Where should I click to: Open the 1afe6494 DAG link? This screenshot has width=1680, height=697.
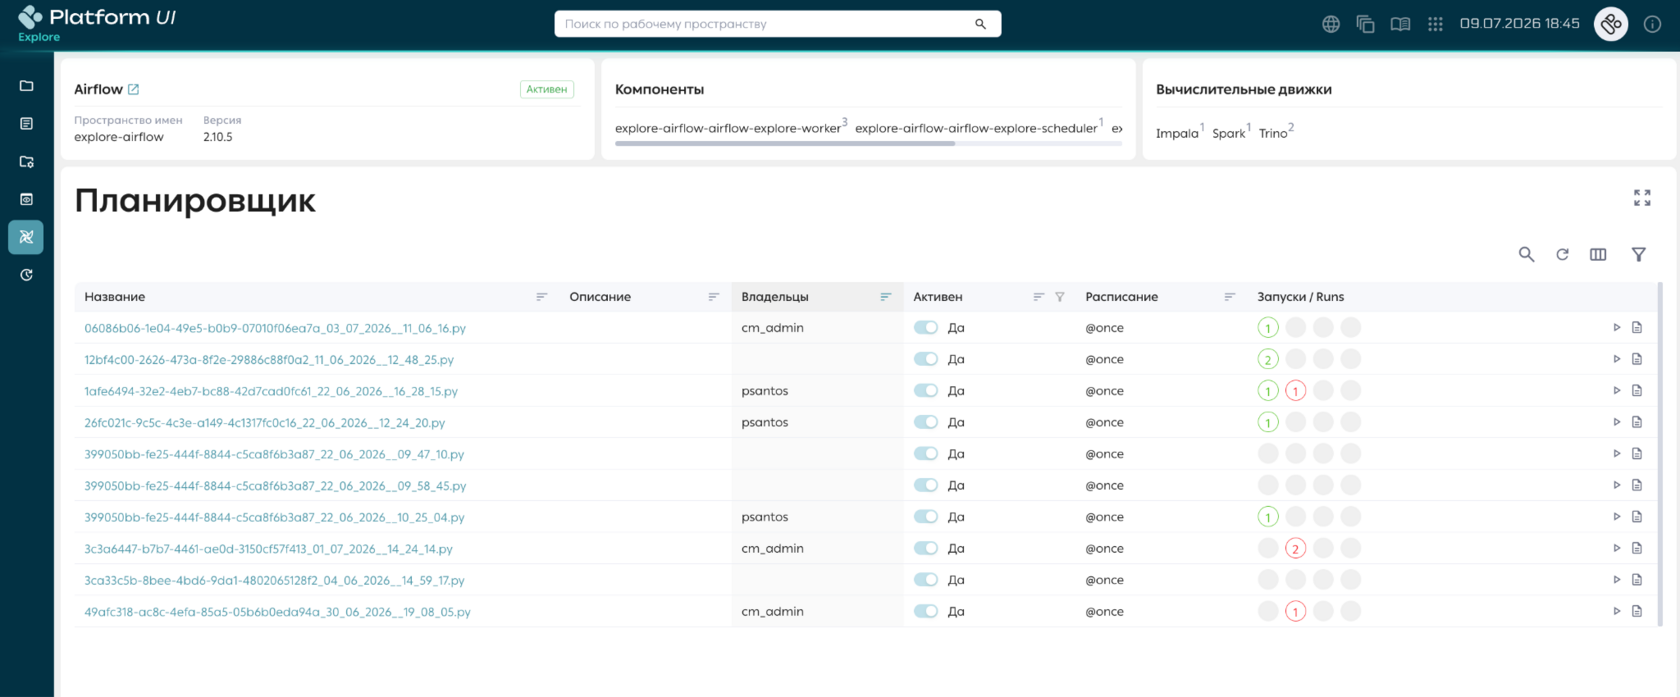pos(271,391)
